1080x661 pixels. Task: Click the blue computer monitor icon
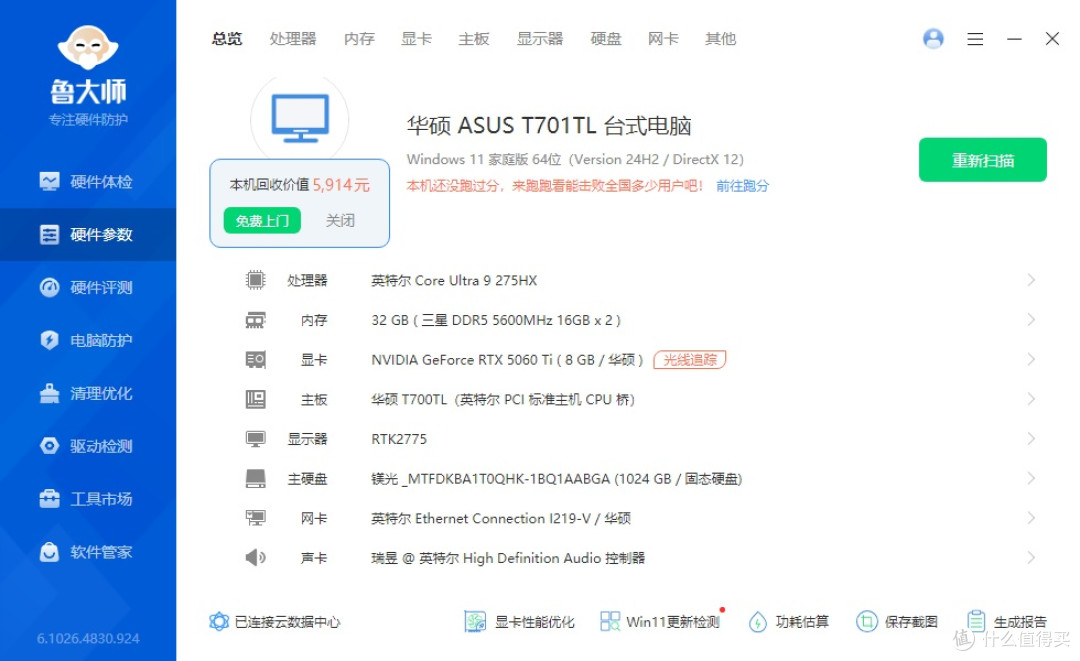(300, 118)
